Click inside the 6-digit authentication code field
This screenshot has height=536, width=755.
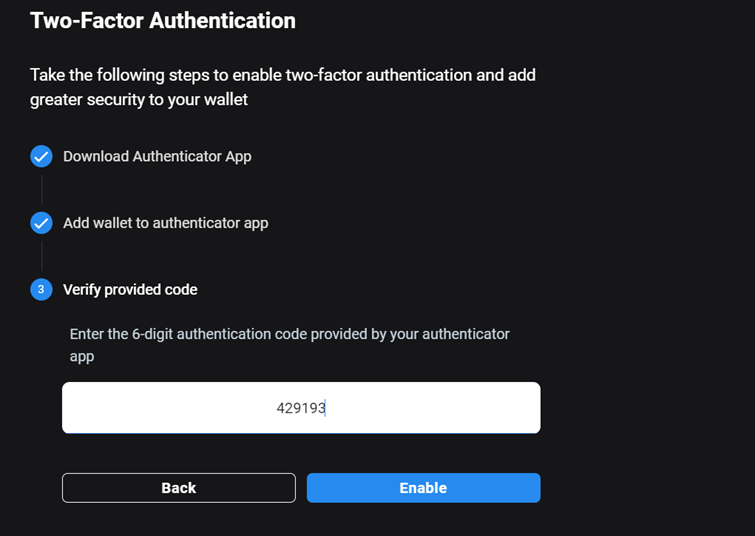pyautogui.click(x=301, y=408)
